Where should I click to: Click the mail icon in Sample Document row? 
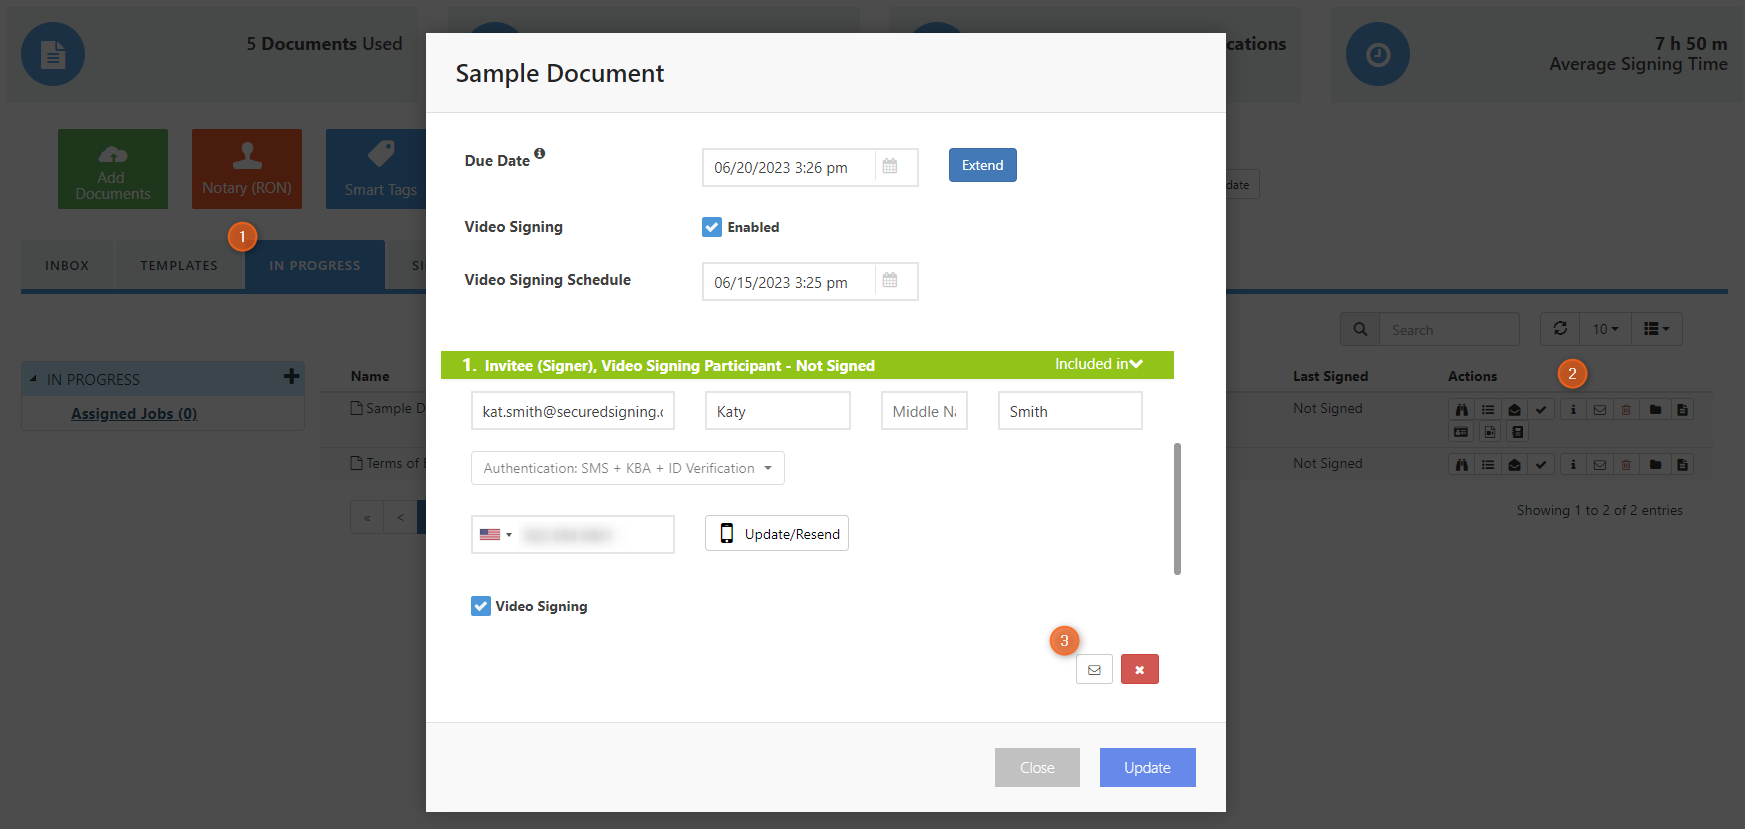click(x=1600, y=409)
